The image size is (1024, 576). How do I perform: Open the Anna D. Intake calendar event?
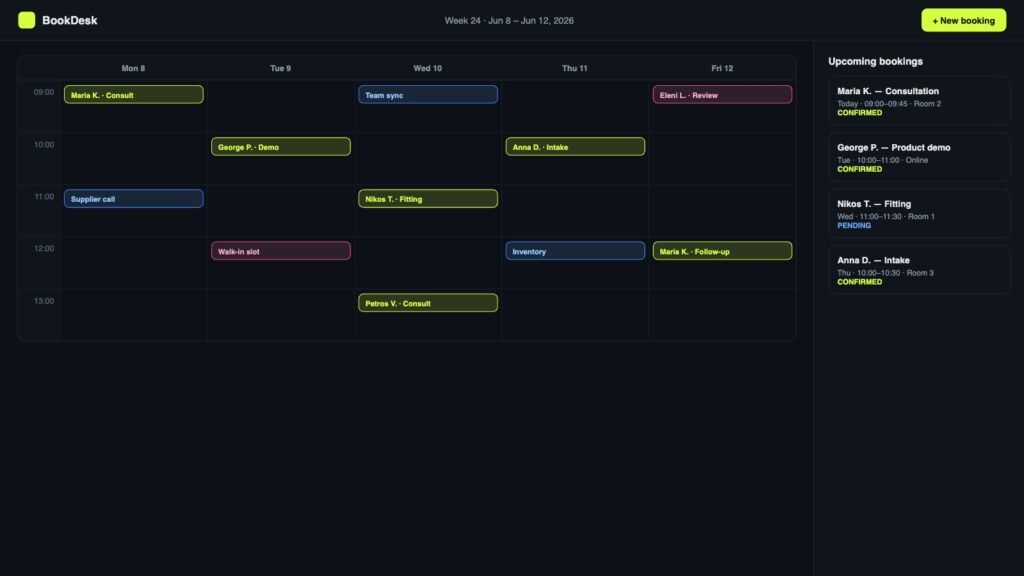[x=575, y=147]
